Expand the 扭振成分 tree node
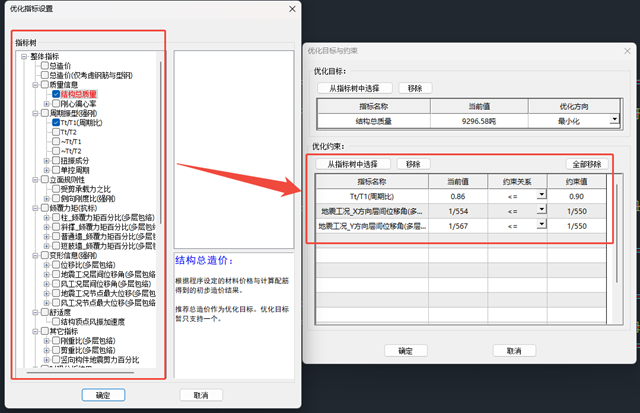This screenshot has height=413, width=640. point(46,160)
